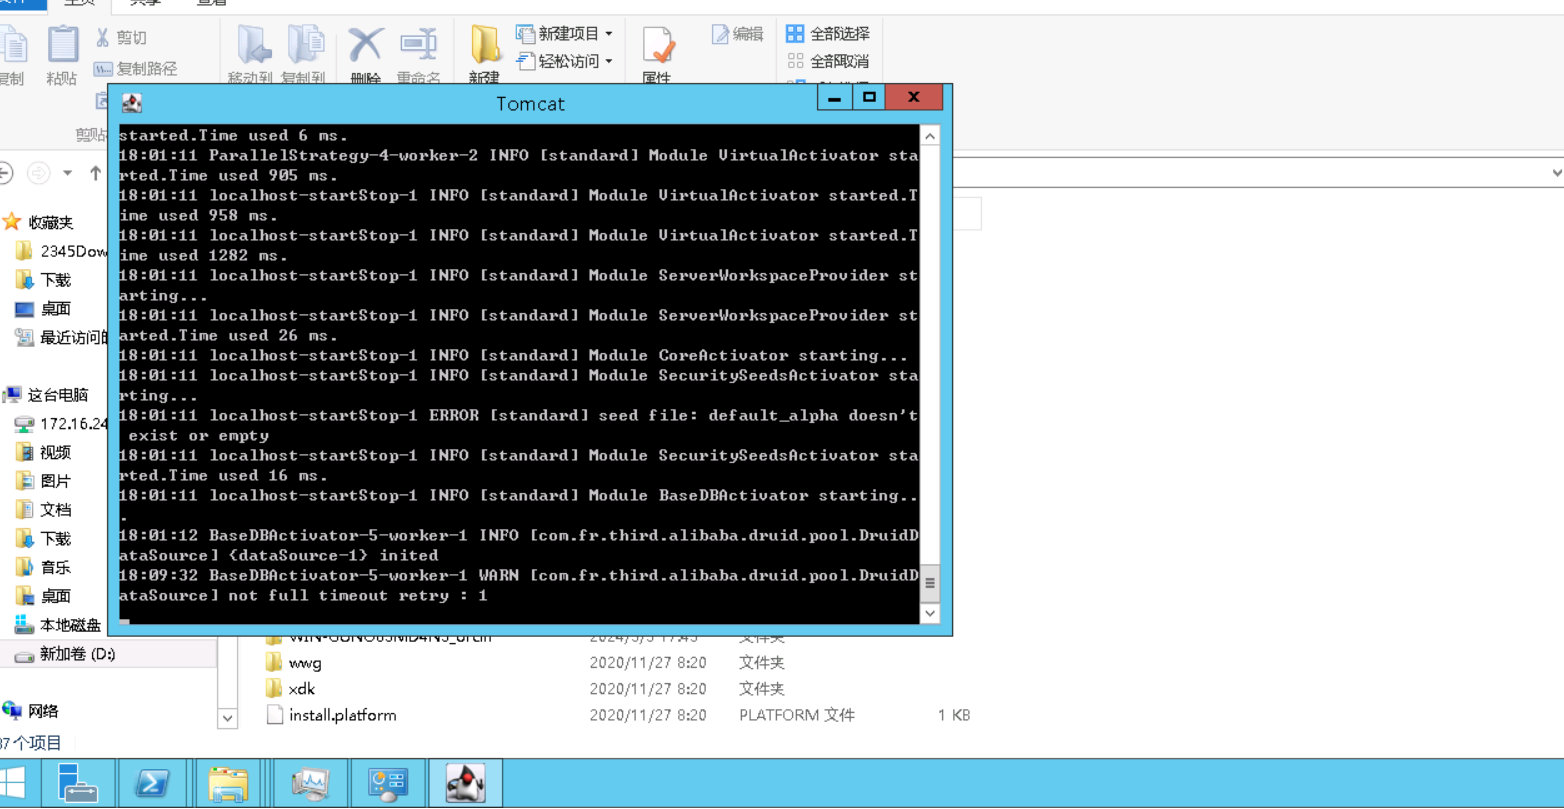This screenshot has width=1564, height=809.
Task: Select 最近访问 in favorites
Action: click(x=62, y=338)
